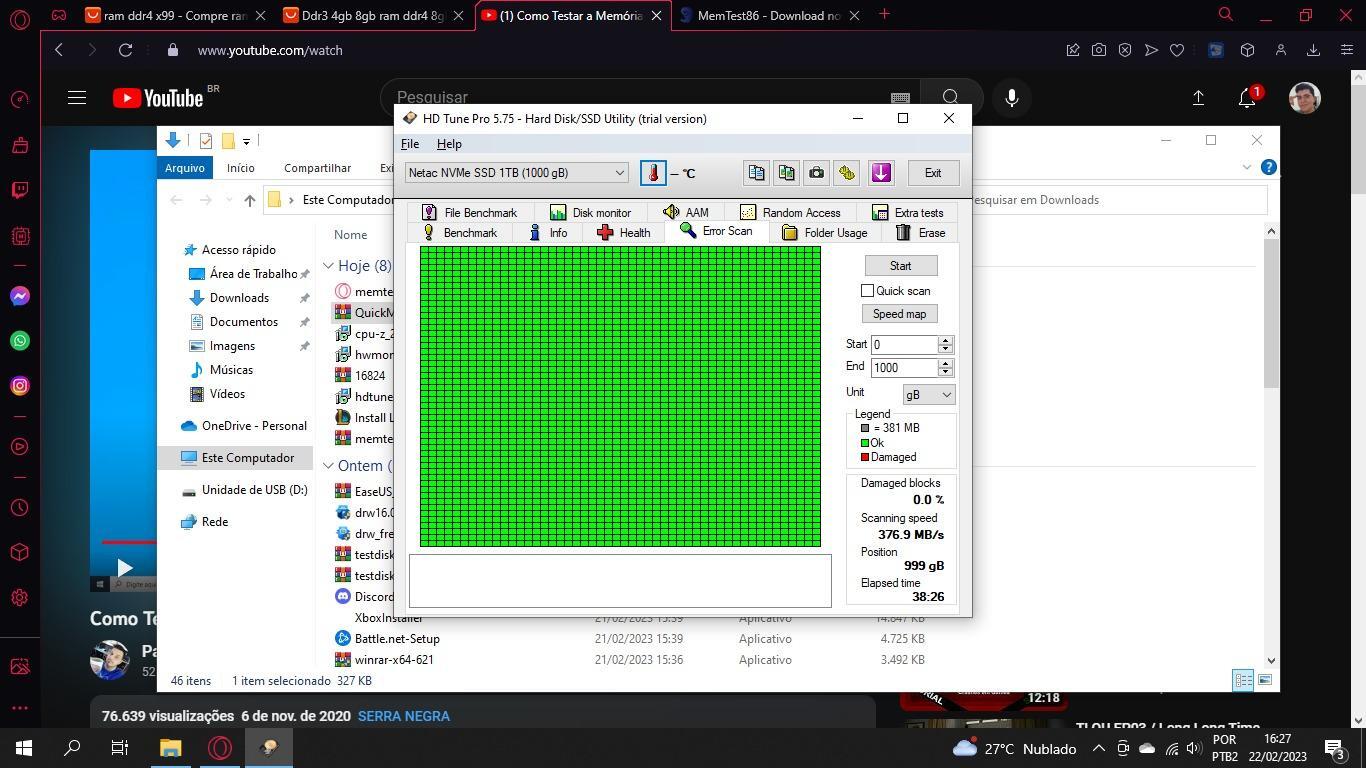Open the Erase tab
The height and width of the screenshot is (768, 1366).
(920, 233)
